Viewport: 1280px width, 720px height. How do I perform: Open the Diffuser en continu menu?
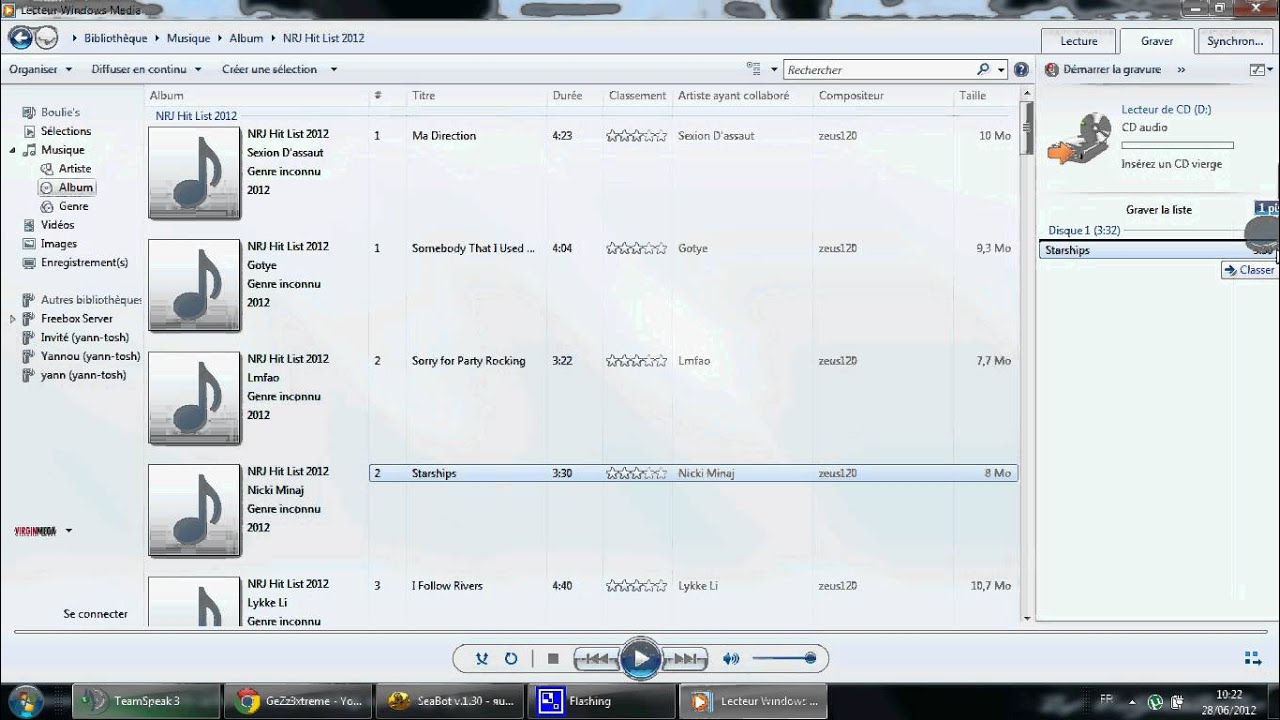[146, 69]
